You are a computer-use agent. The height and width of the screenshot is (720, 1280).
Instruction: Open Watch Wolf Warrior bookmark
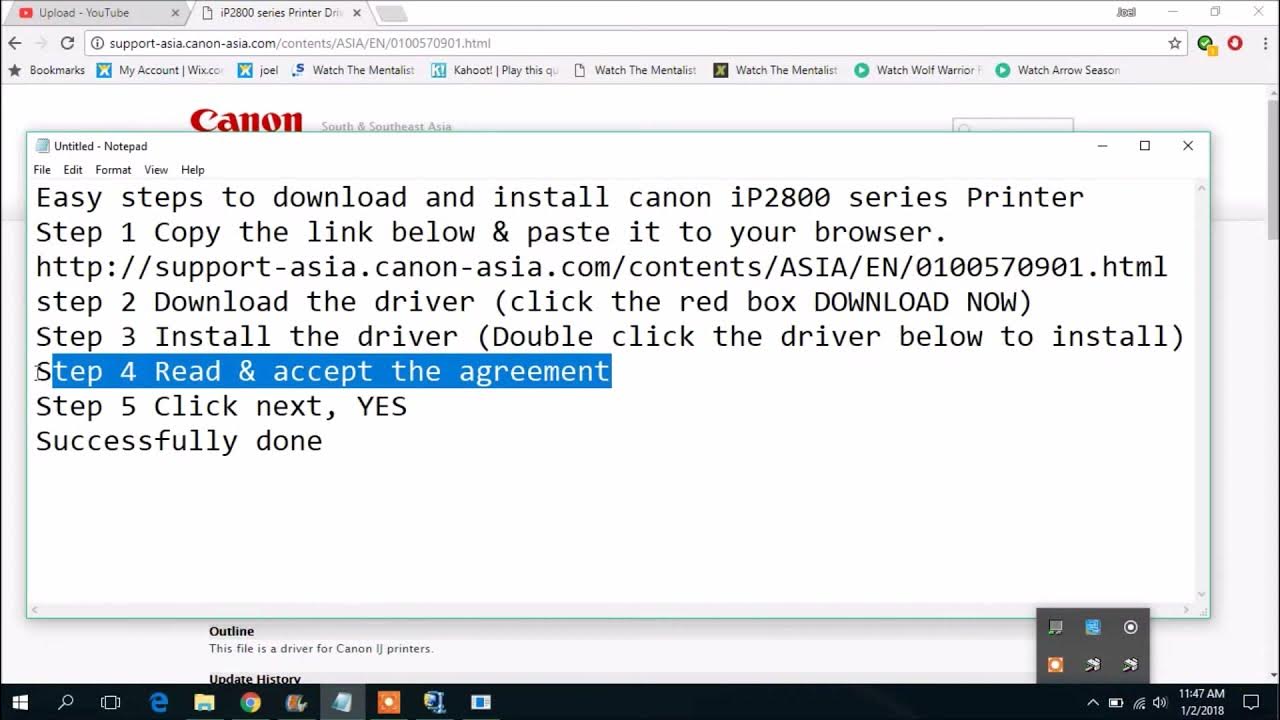918,70
